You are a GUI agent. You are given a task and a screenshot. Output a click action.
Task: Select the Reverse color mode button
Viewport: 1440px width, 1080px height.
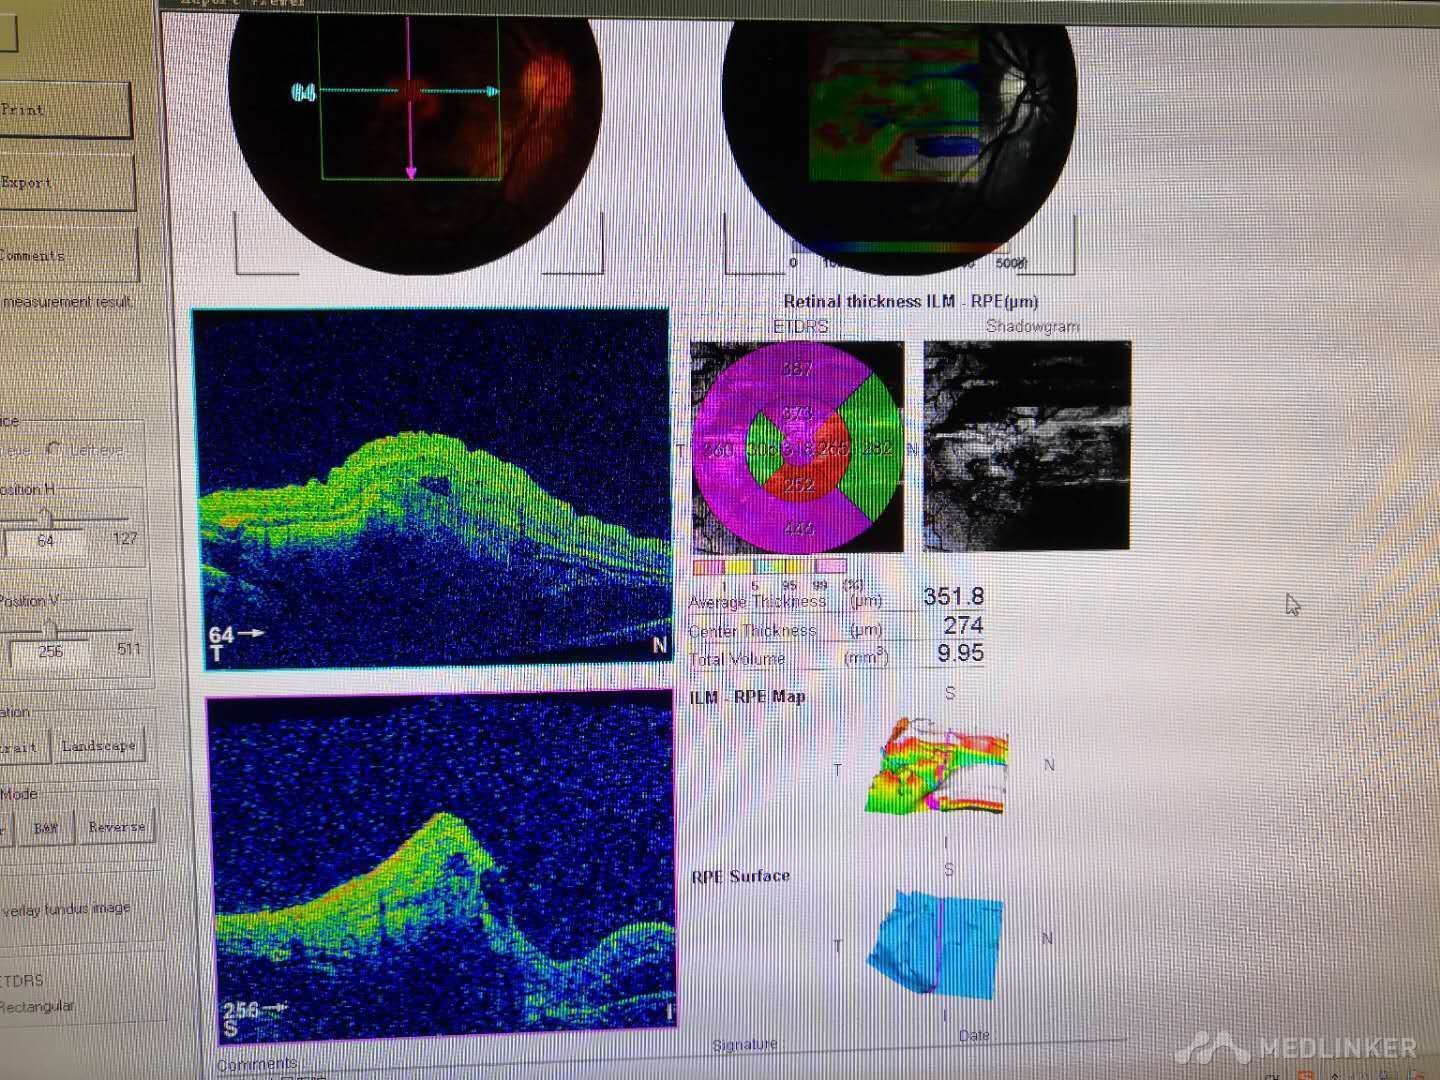(116, 828)
